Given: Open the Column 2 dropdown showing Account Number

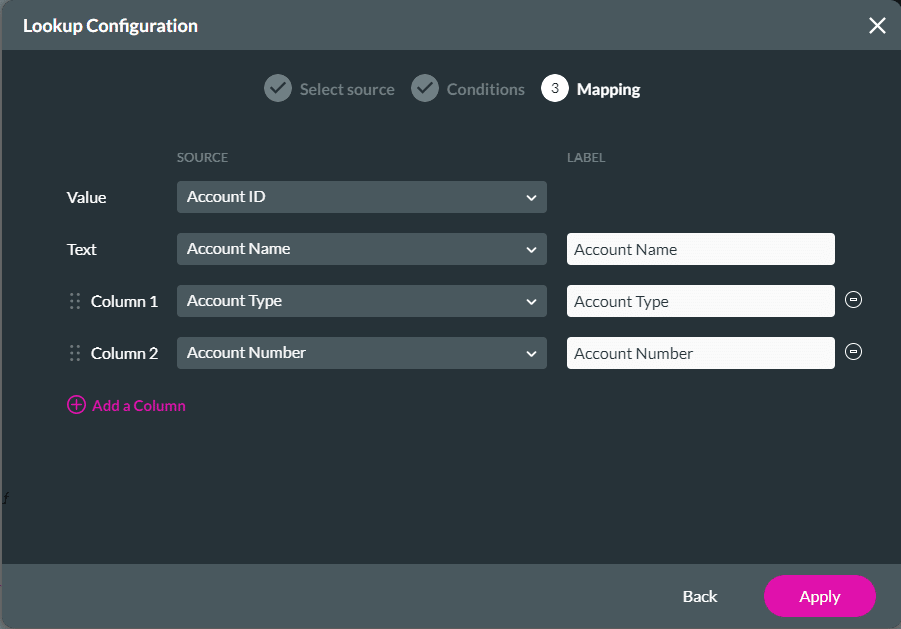Looking at the screenshot, I should pos(361,352).
